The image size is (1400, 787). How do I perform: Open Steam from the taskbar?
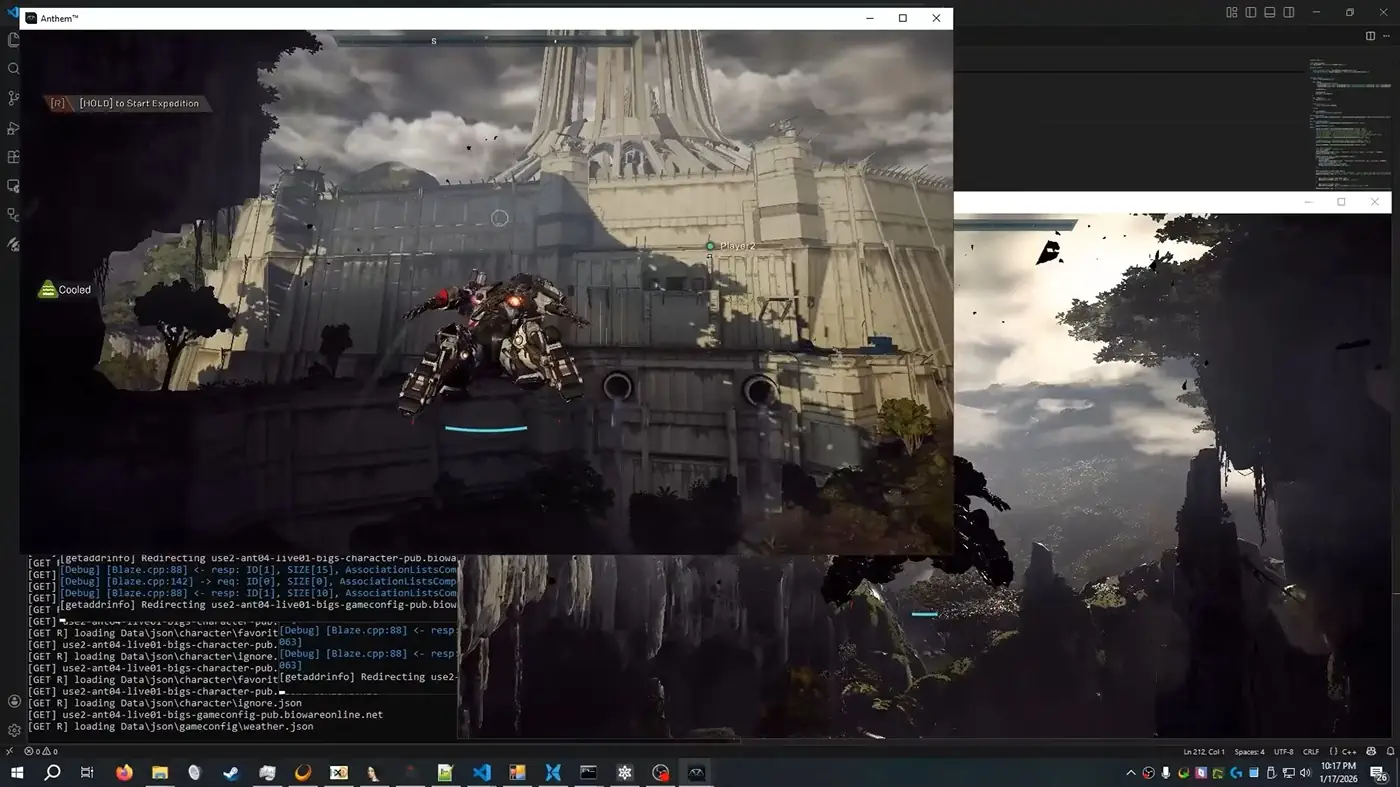click(231, 773)
